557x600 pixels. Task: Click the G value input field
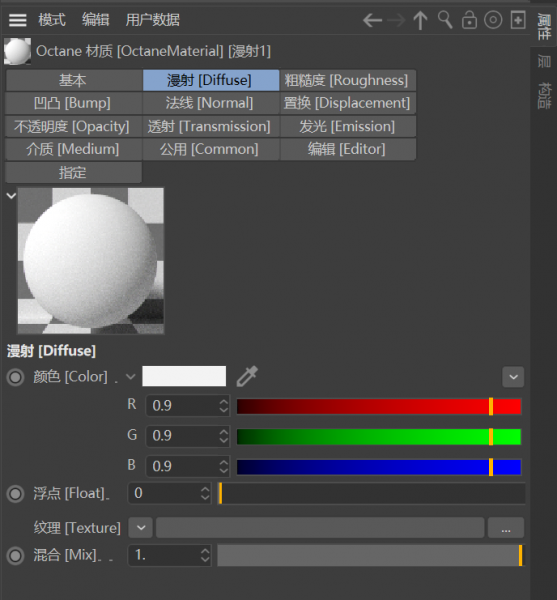point(182,436)
